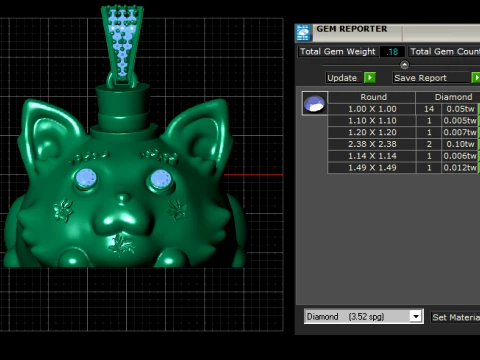The width and height of the screenshot is (480, 360).
Task: Select the 1.00 X 1.00 row
Action: pyautogui.click(x=404, y=109)
